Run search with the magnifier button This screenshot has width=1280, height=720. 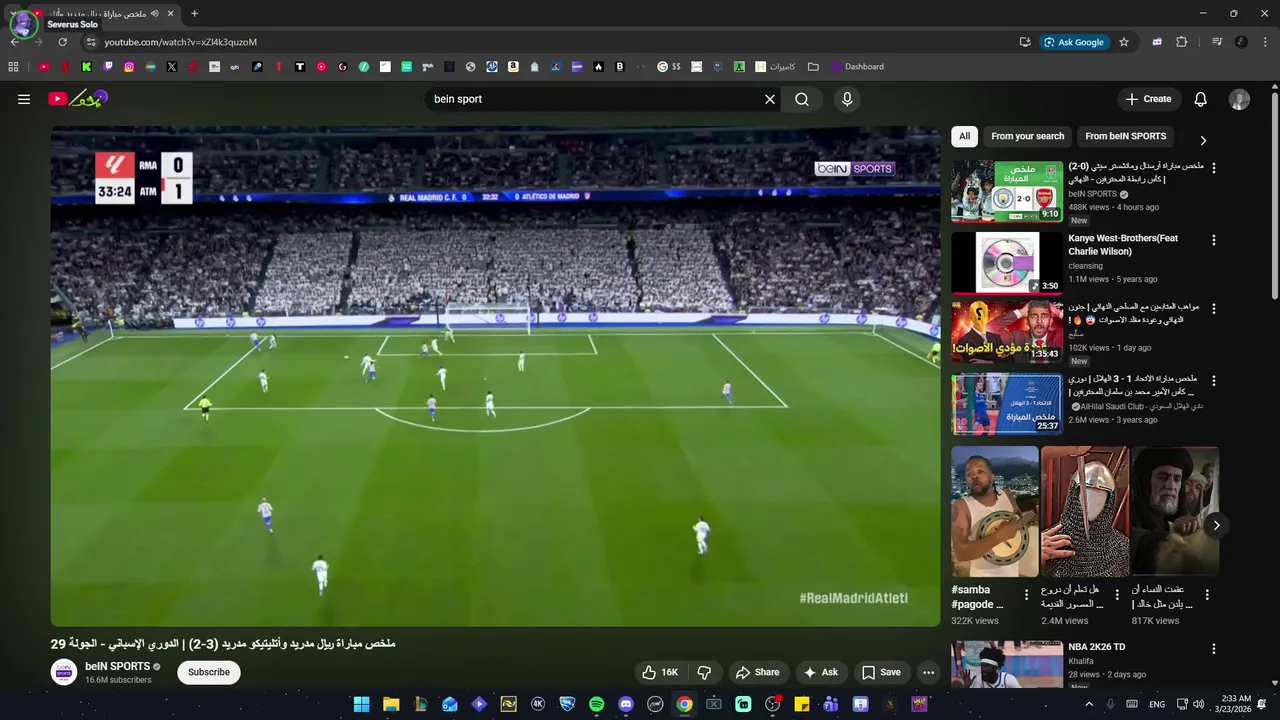(x=802, y=99)
